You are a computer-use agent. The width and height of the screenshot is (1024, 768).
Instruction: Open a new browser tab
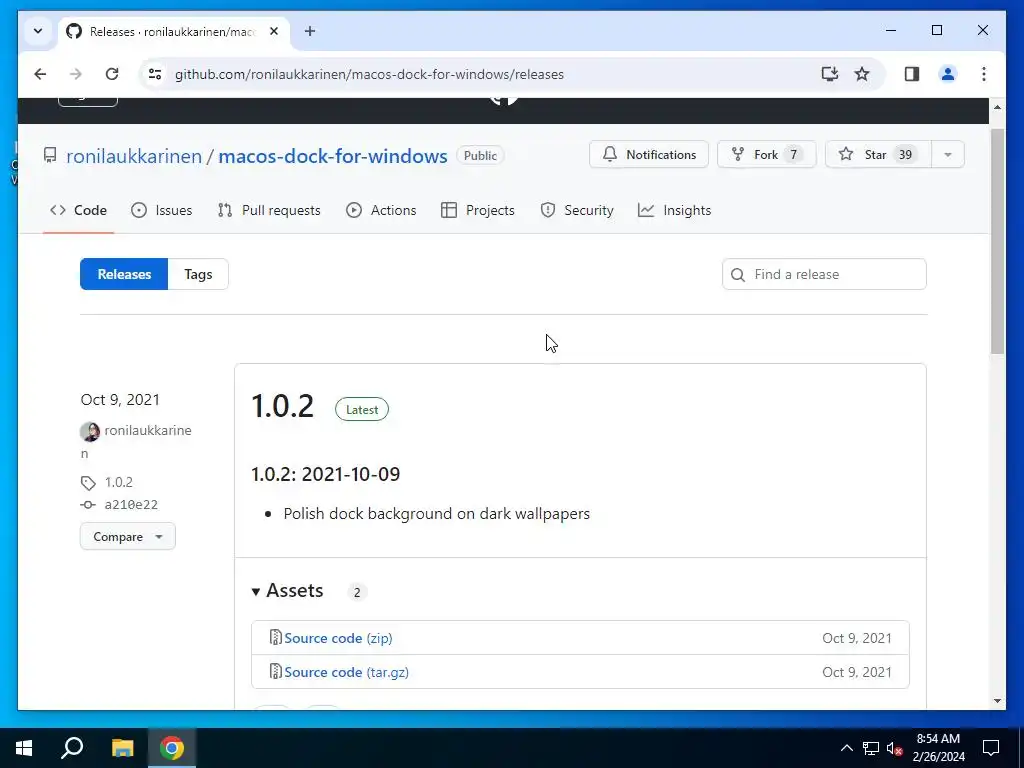(310, 31)
